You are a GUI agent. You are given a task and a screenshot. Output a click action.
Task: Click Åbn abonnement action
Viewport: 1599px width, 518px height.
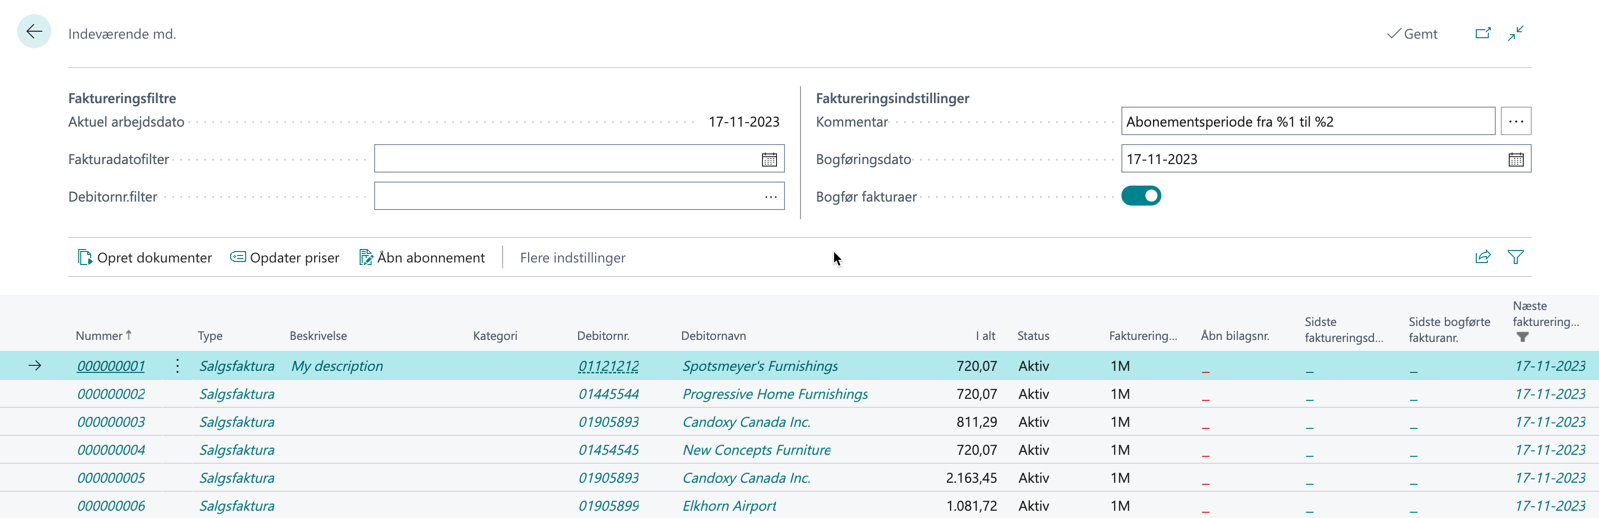coord(422,257)
